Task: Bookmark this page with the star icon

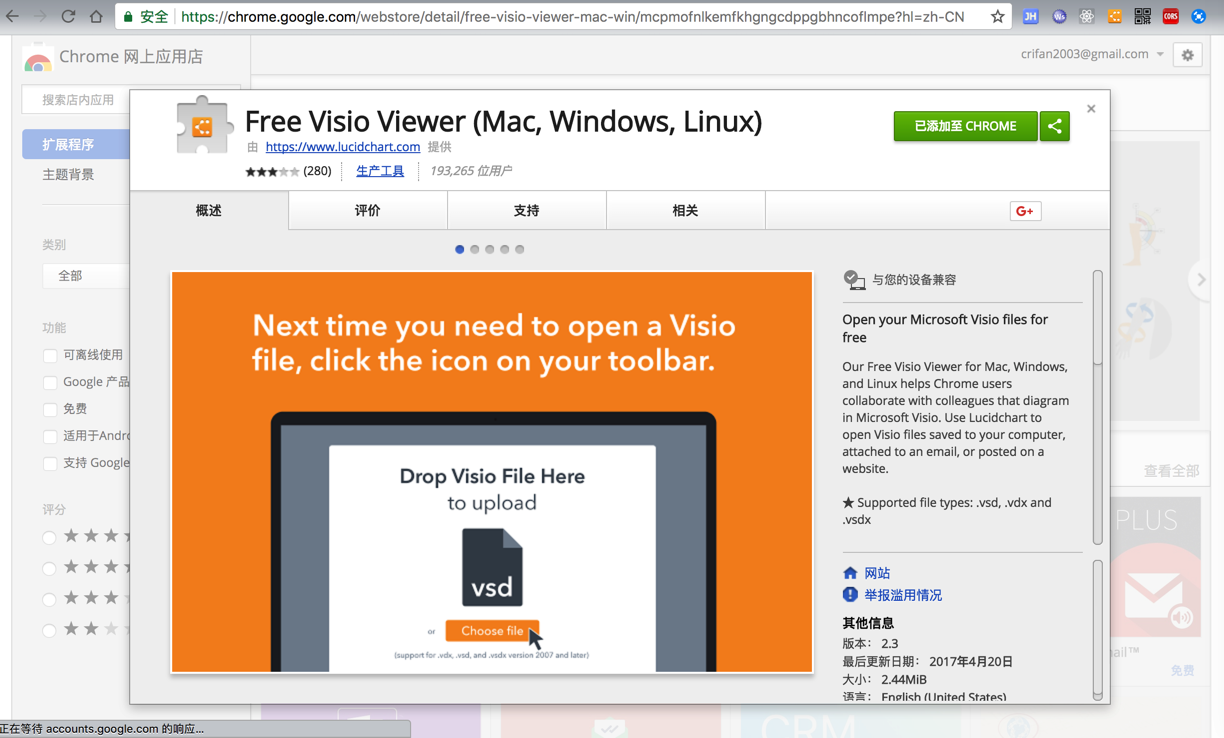Action: (x=997, y=16)
